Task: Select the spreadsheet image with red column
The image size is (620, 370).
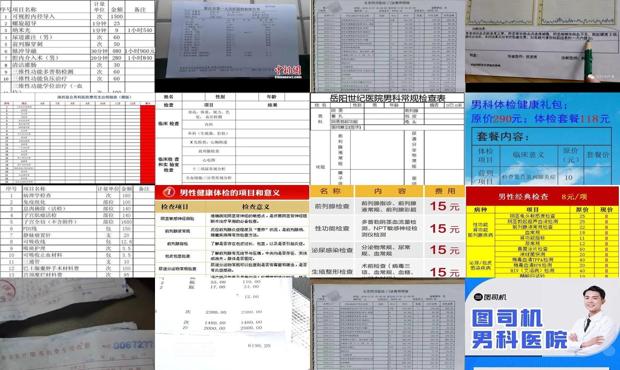Action: tap(77, 139)
